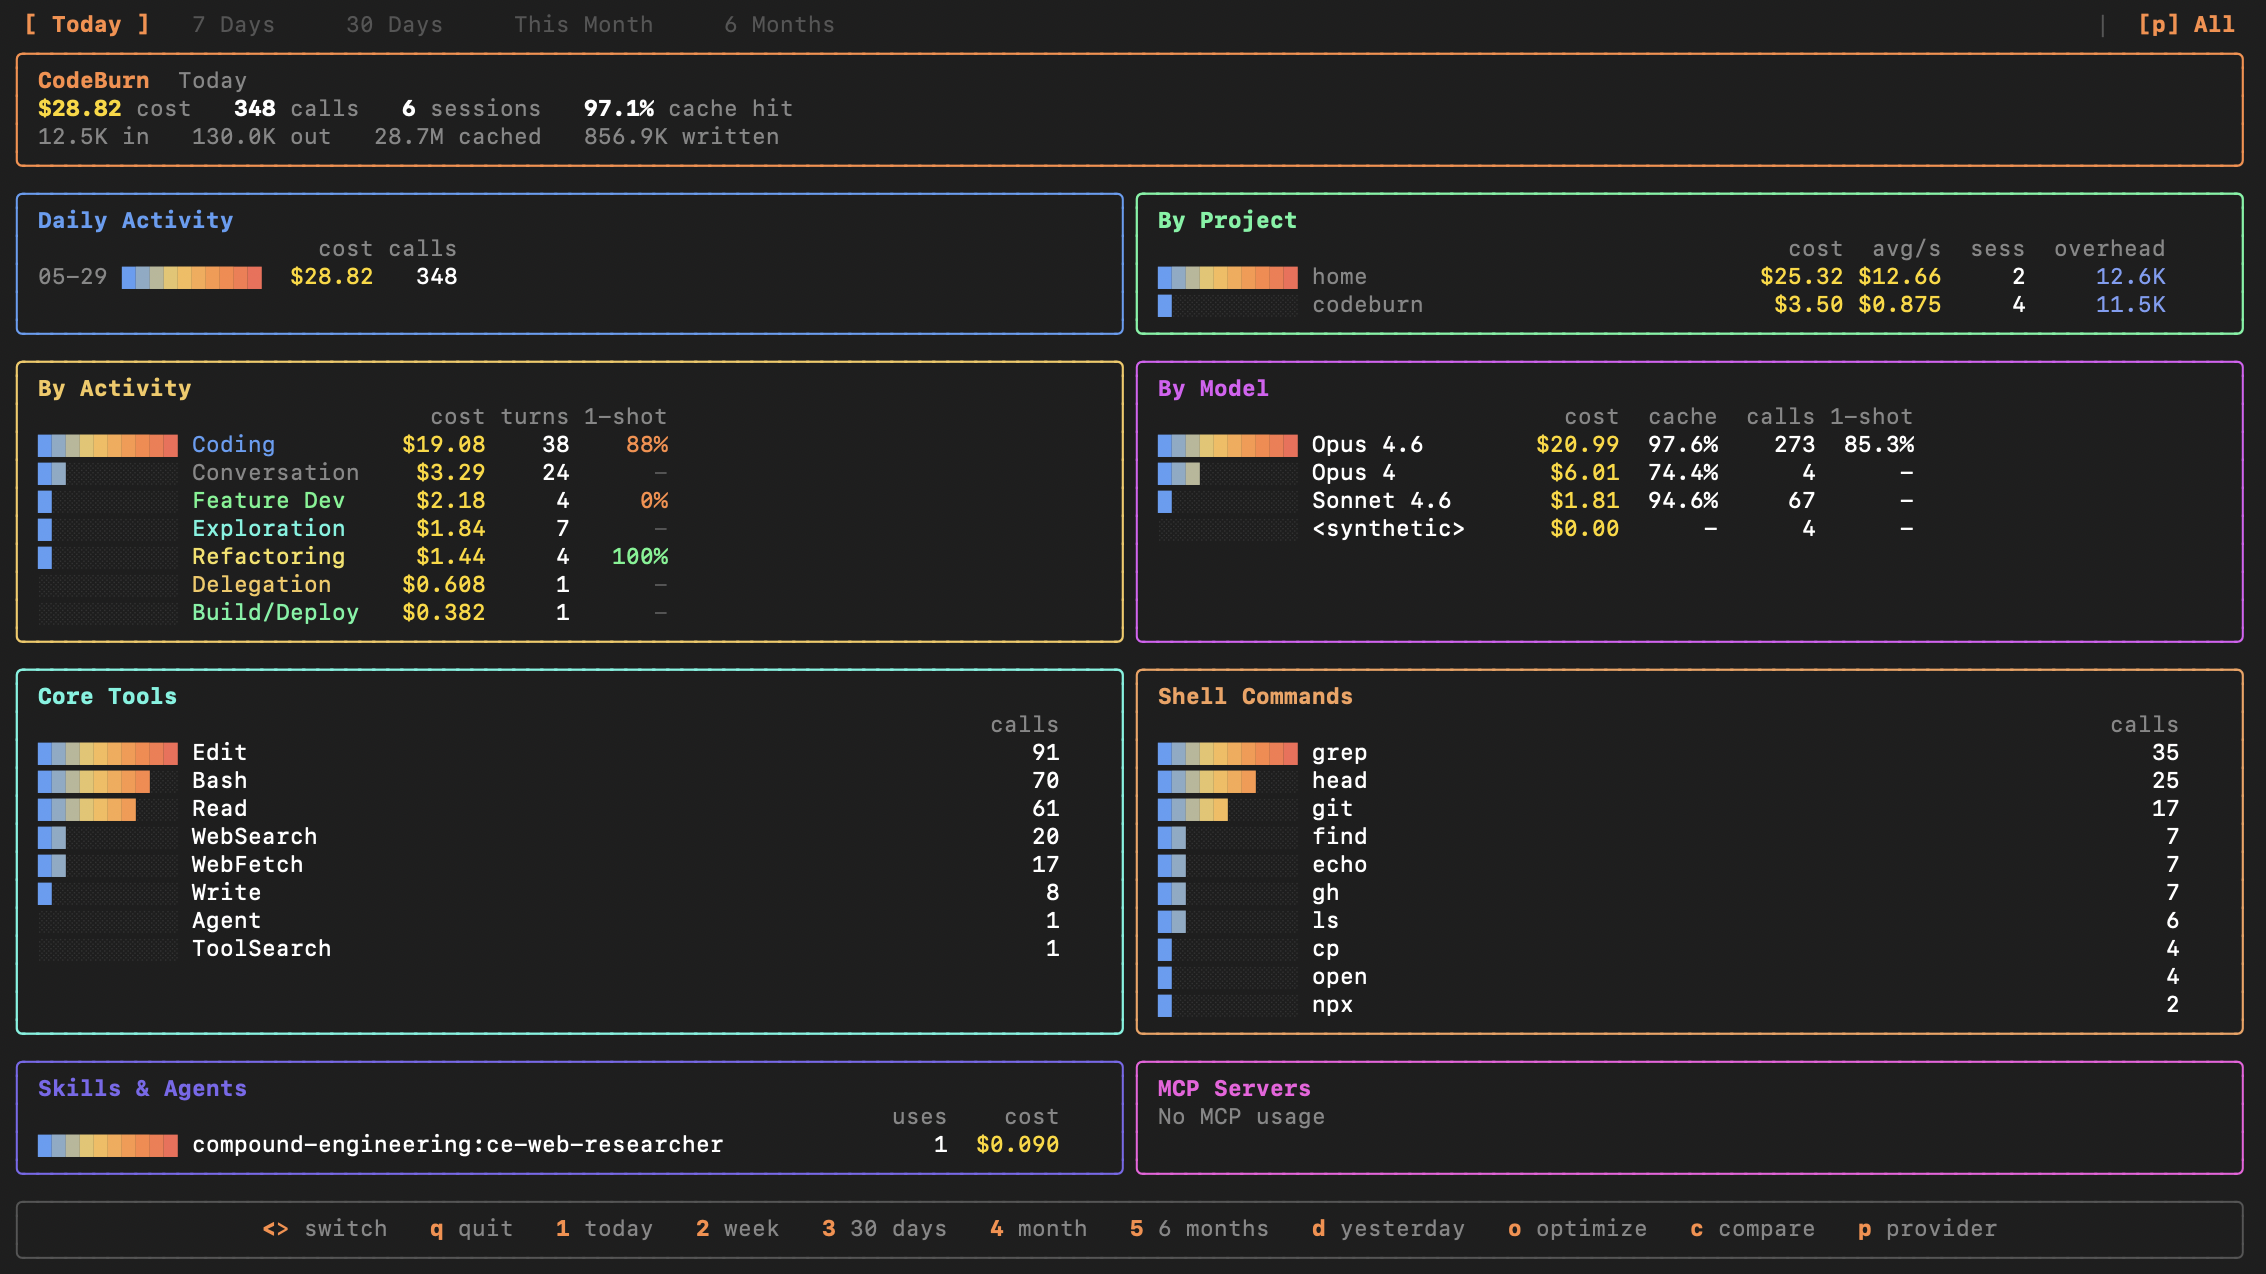Click the d yesterday shortcut

(1388, 1228)
